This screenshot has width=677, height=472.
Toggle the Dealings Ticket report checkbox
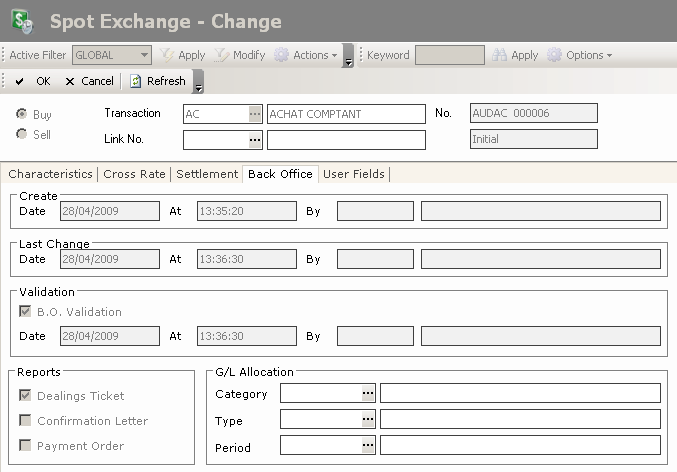[25, 396]
